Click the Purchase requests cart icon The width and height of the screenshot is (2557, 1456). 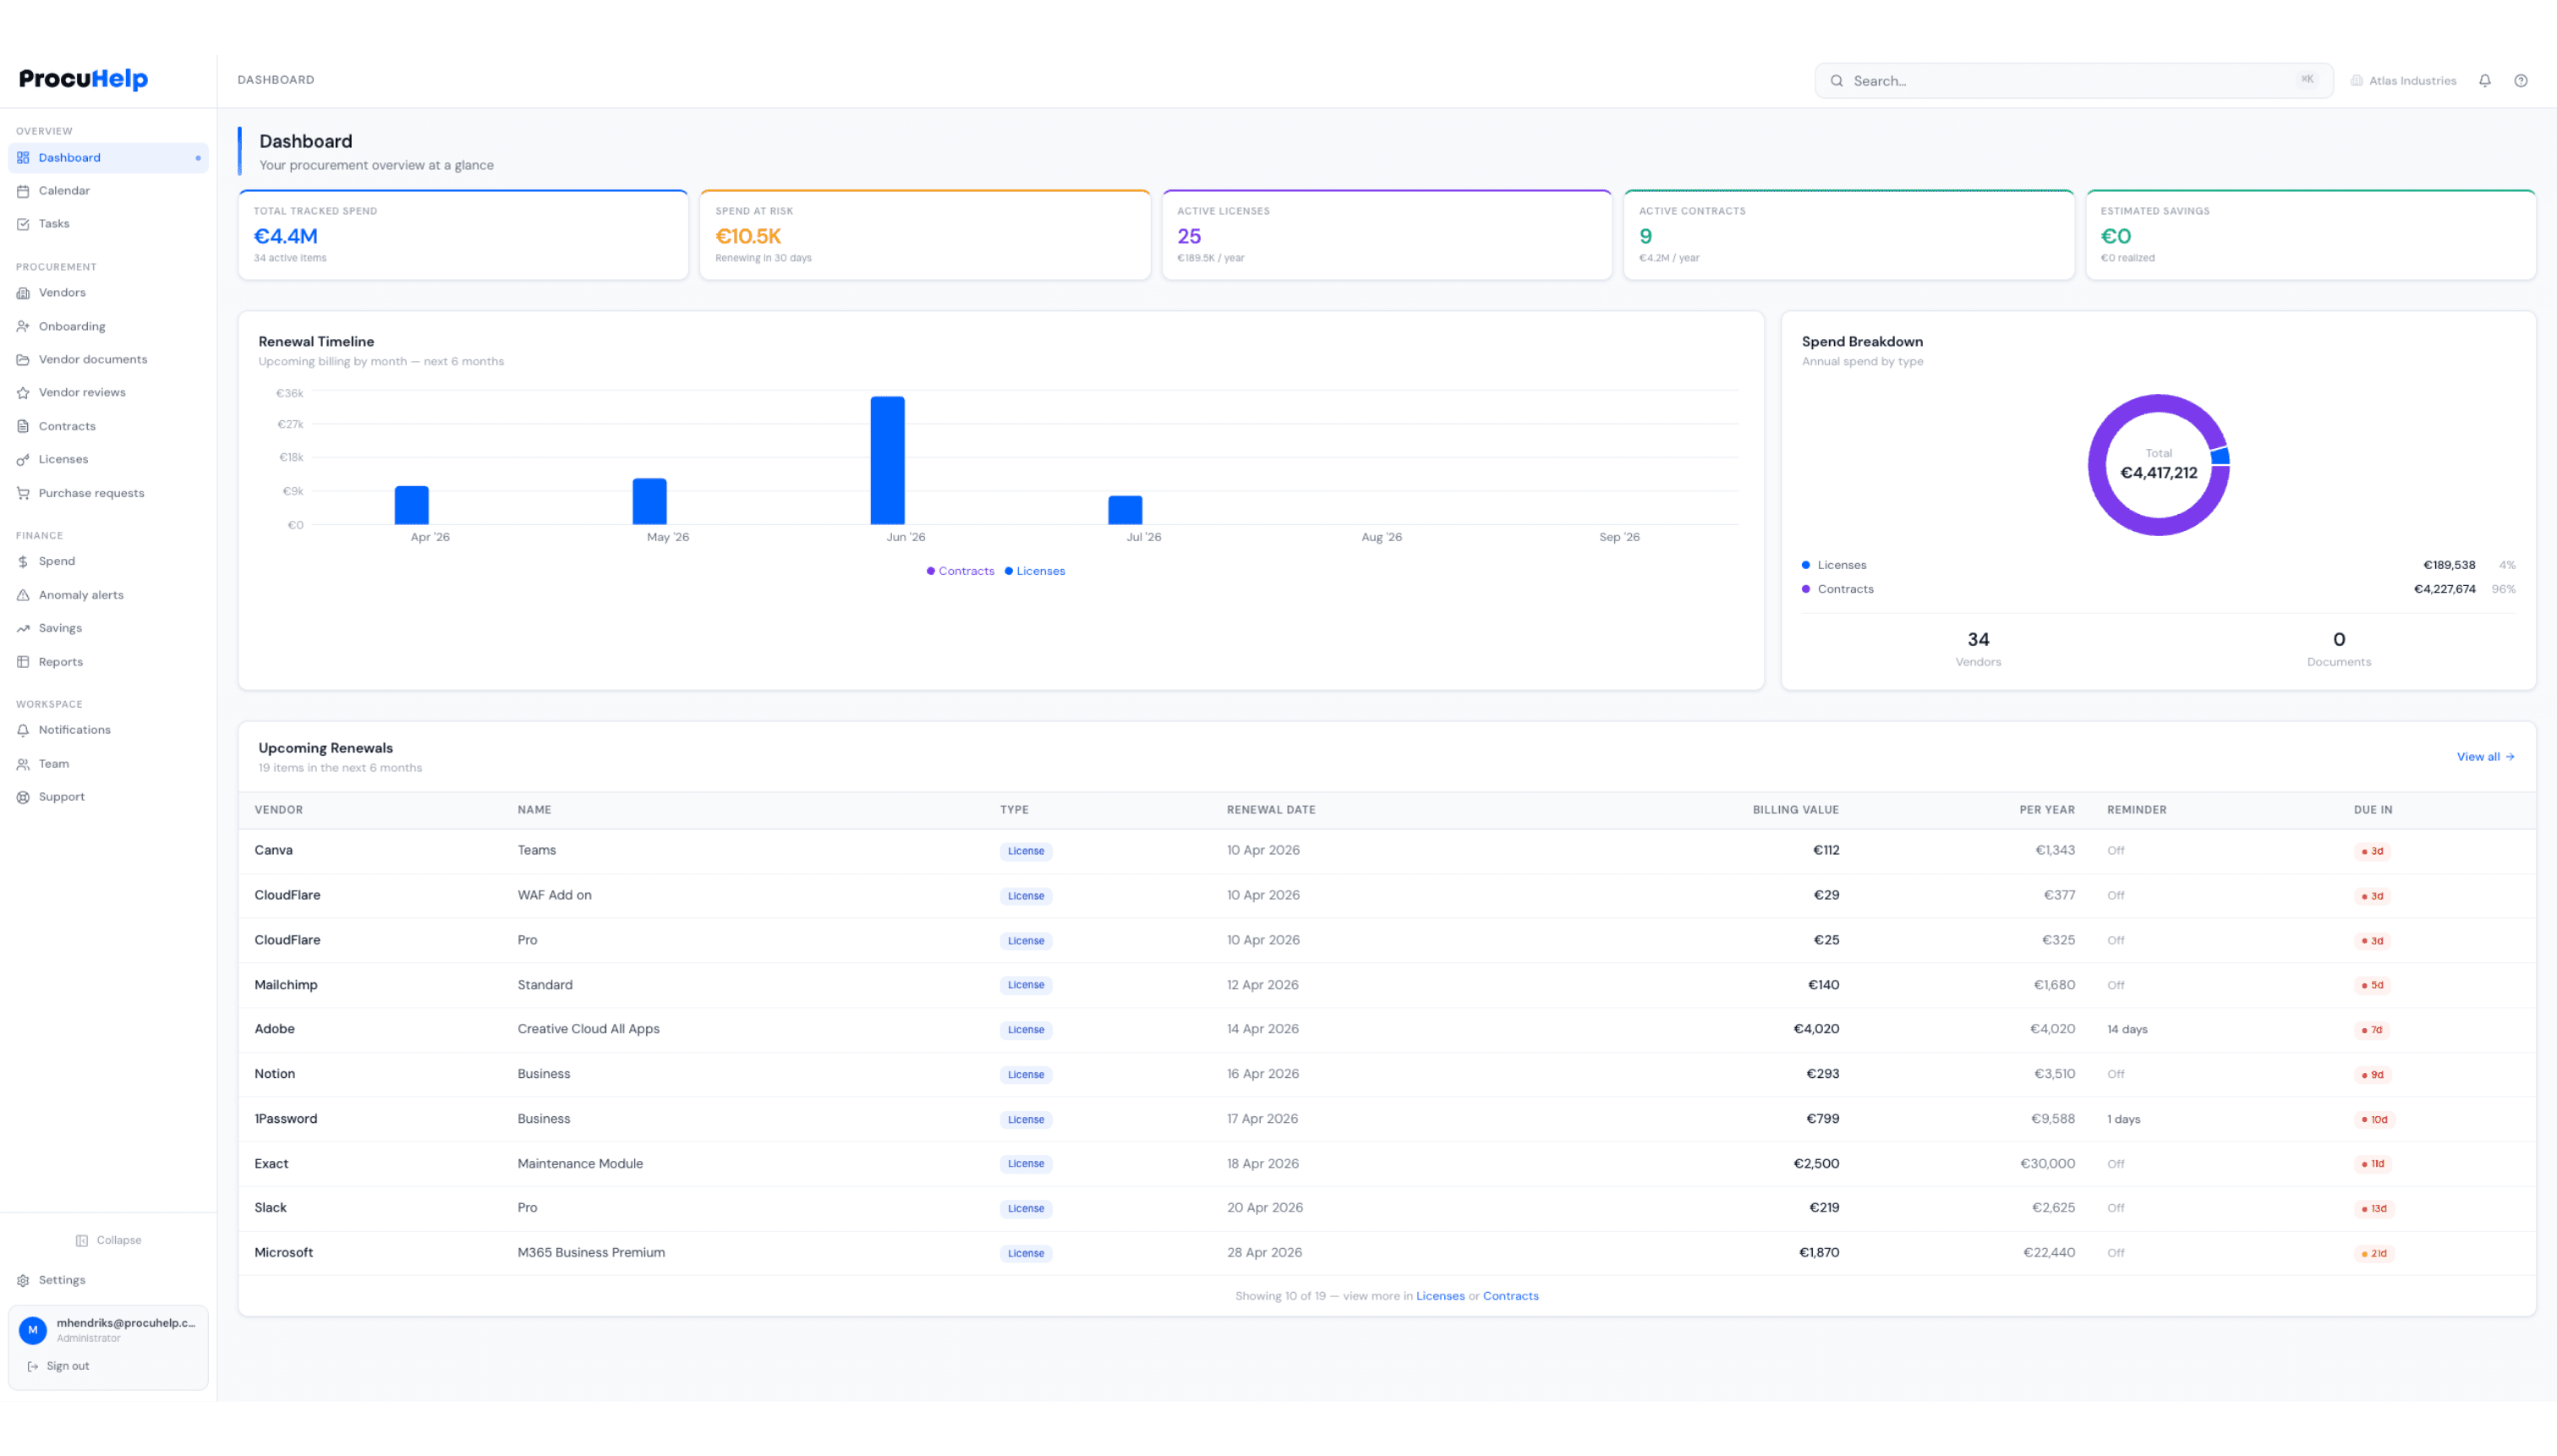[x=23, y=493]
